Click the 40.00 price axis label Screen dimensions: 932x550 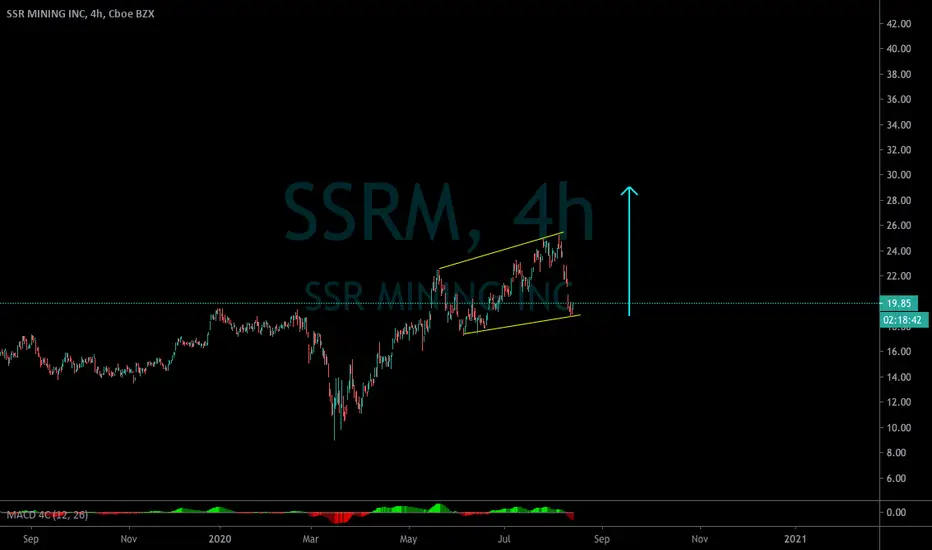[x=899, y=49]
